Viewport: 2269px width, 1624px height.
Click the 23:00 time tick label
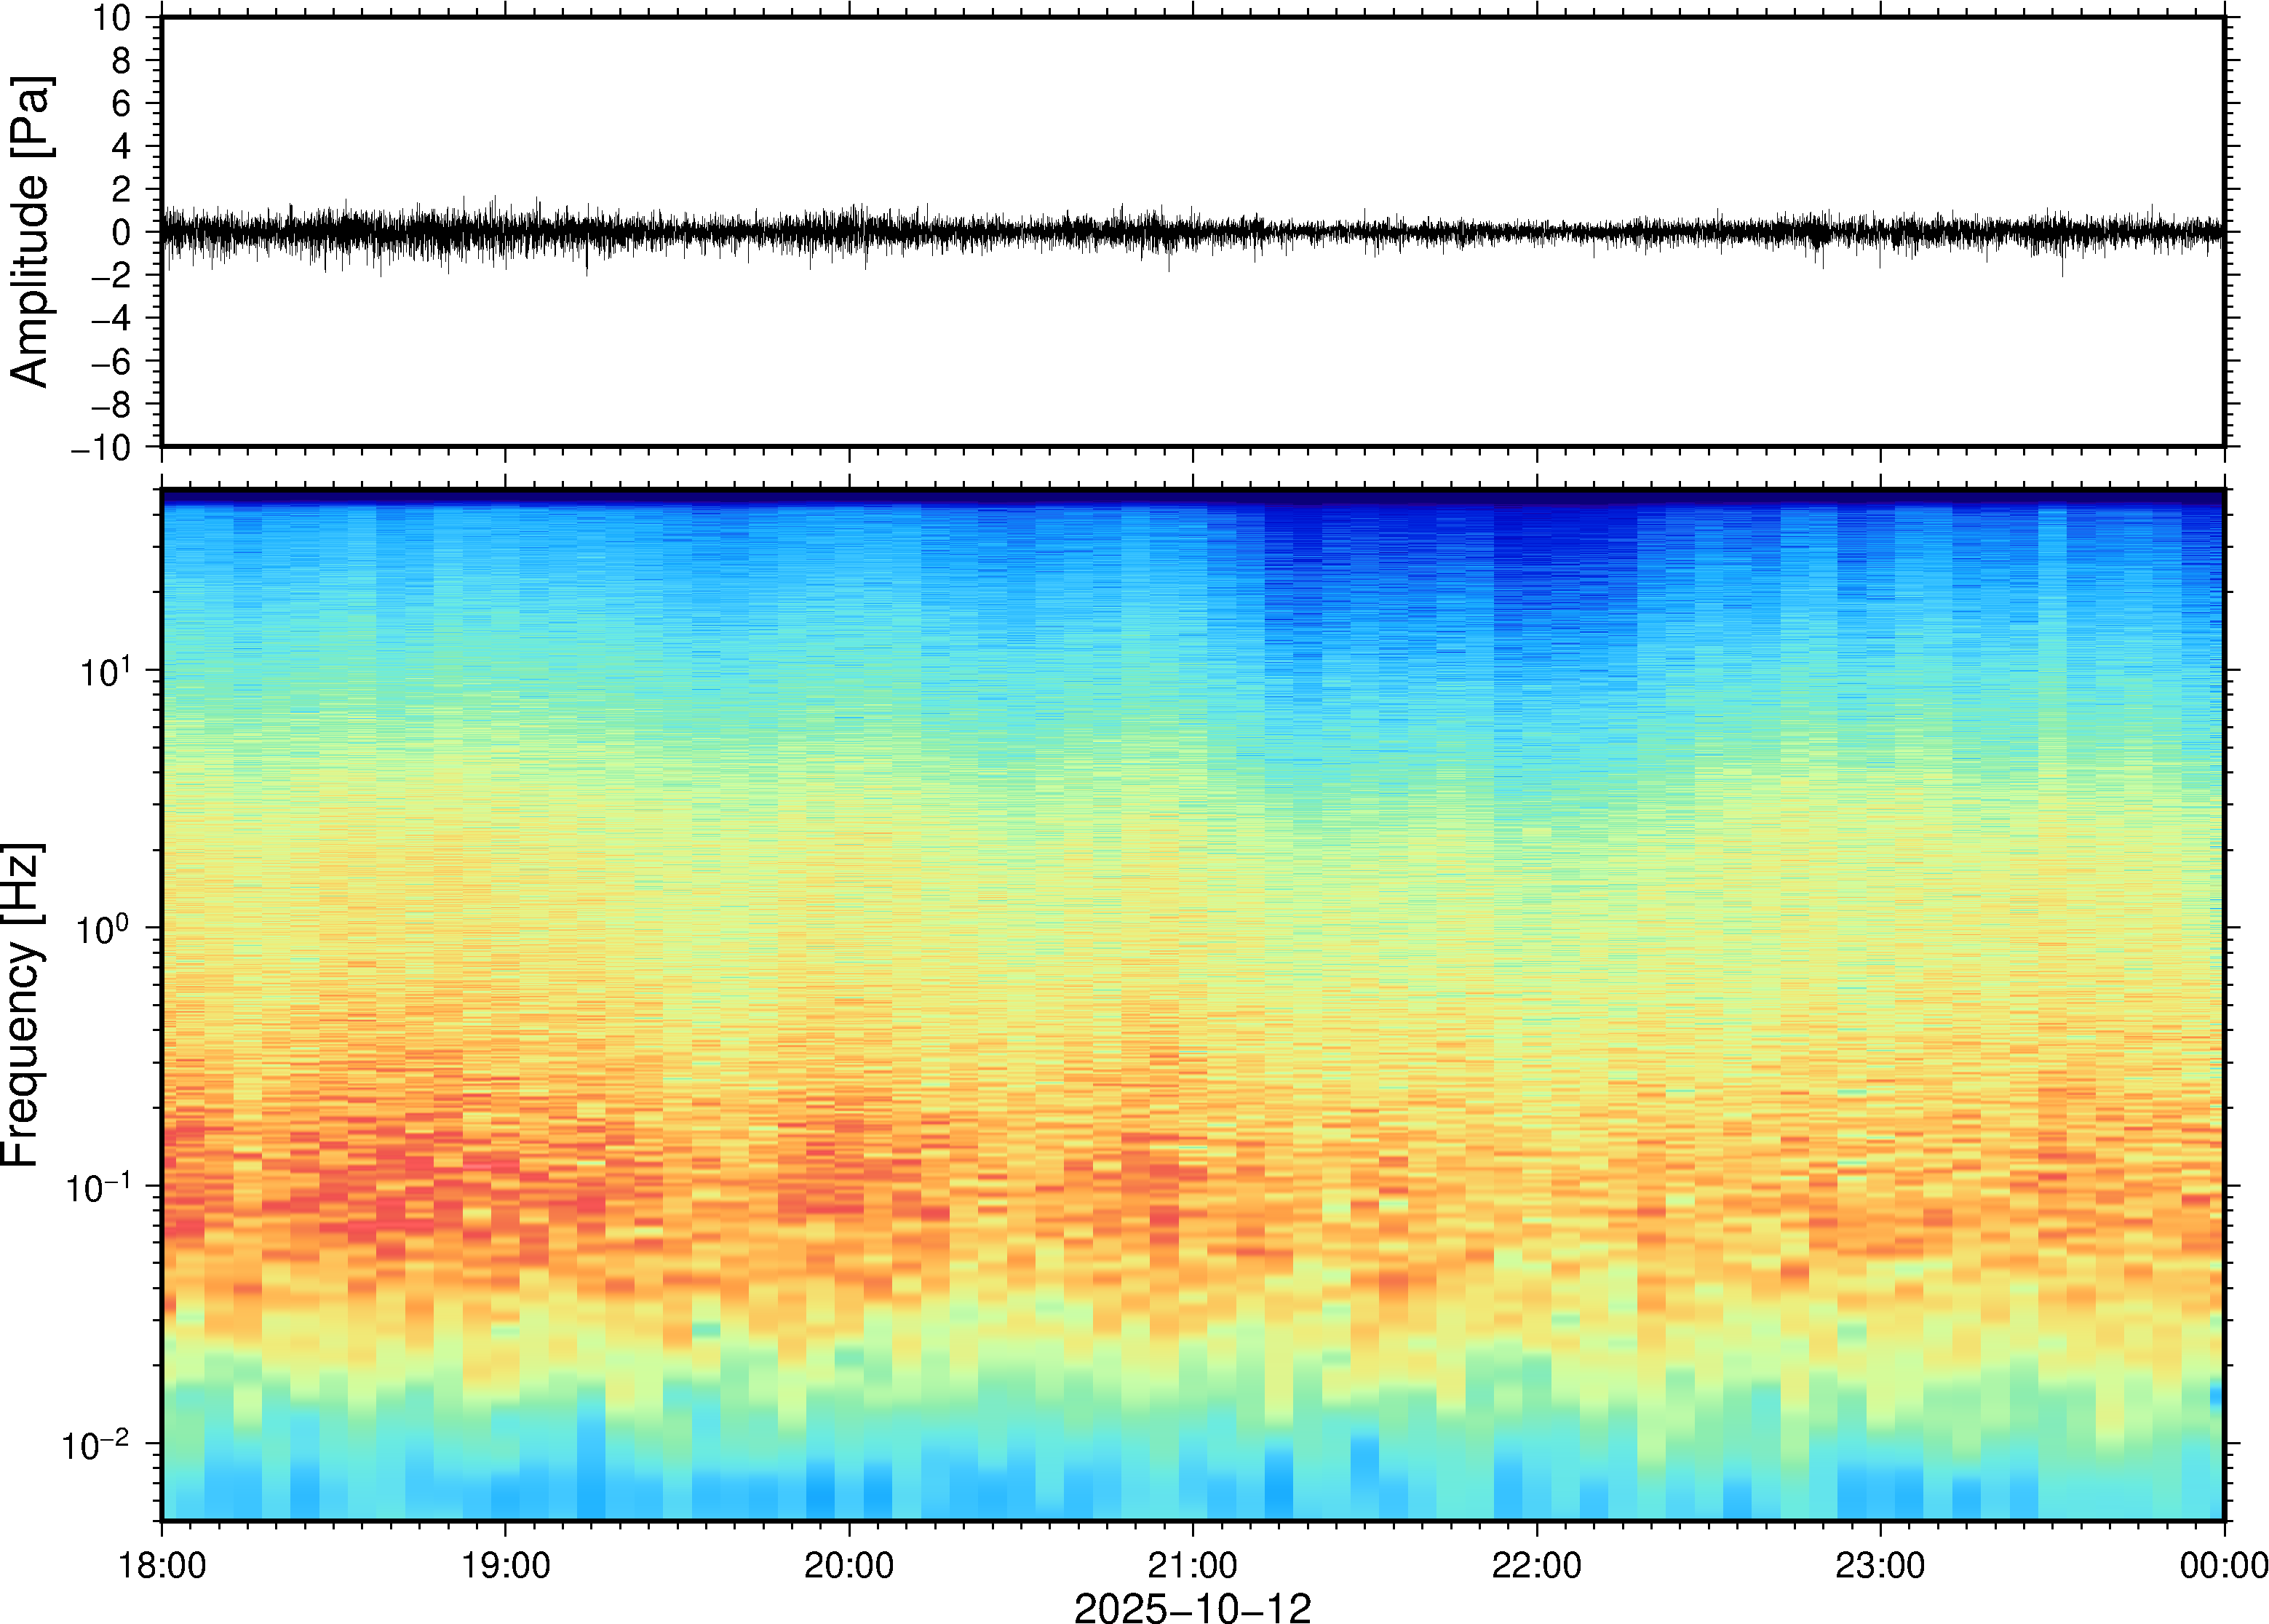(x=1880, y=1565)
